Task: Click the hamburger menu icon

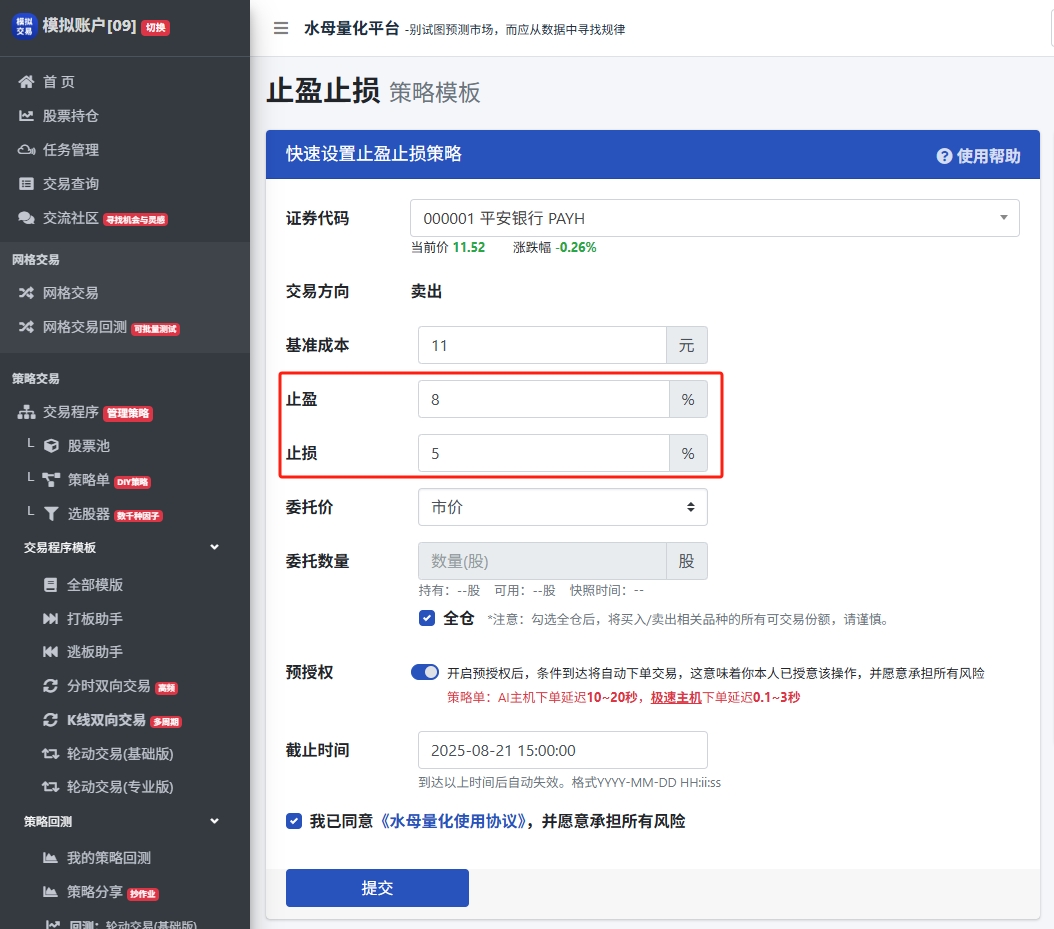Action: pyautogui.click(x=281, y=28)
